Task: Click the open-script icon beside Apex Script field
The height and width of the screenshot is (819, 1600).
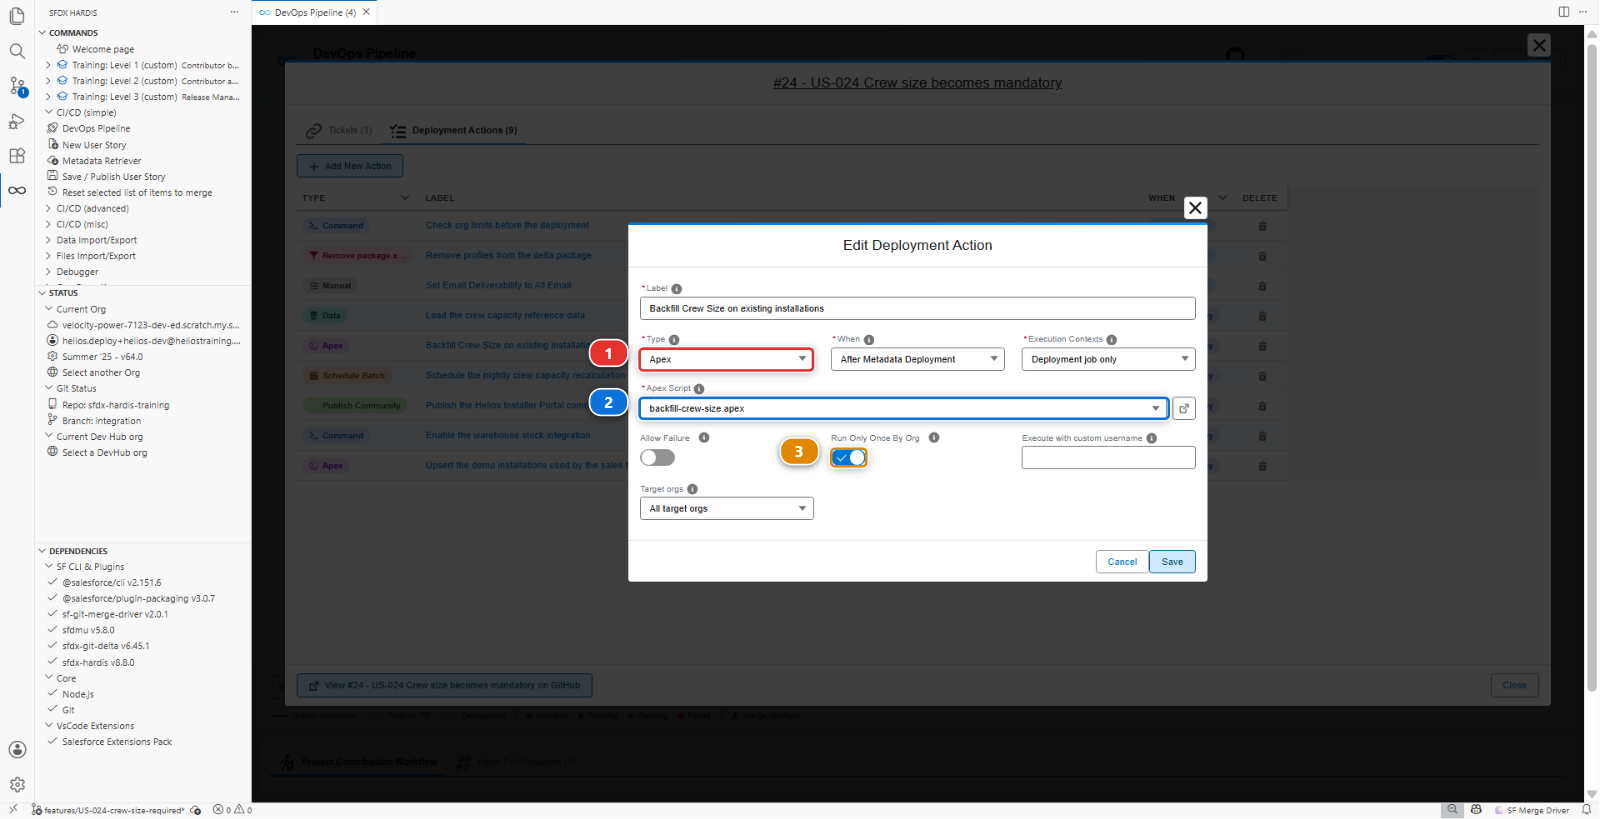Action: click(1184, 408)
